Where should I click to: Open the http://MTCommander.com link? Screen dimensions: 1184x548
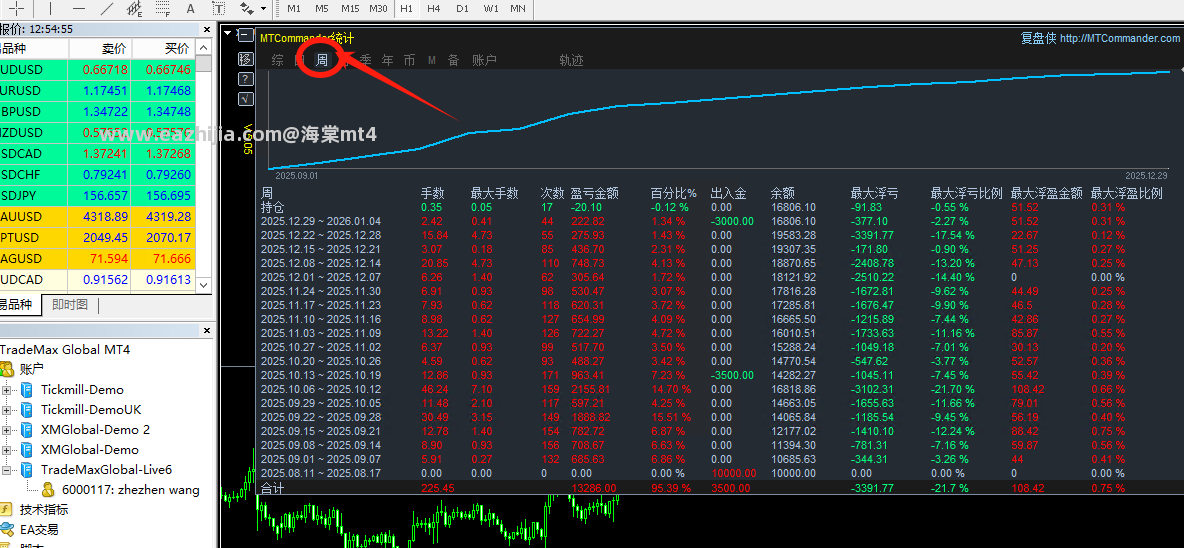1119,38
